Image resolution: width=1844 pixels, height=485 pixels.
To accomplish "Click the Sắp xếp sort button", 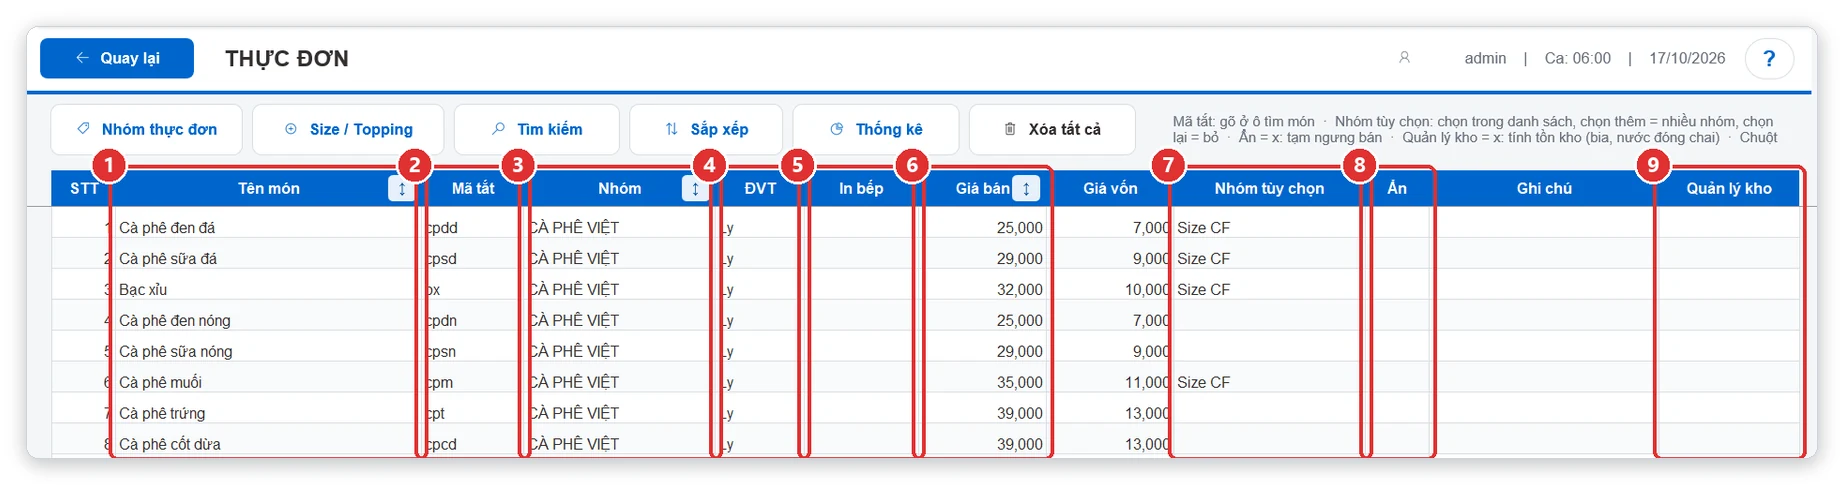I will point(706,129).
